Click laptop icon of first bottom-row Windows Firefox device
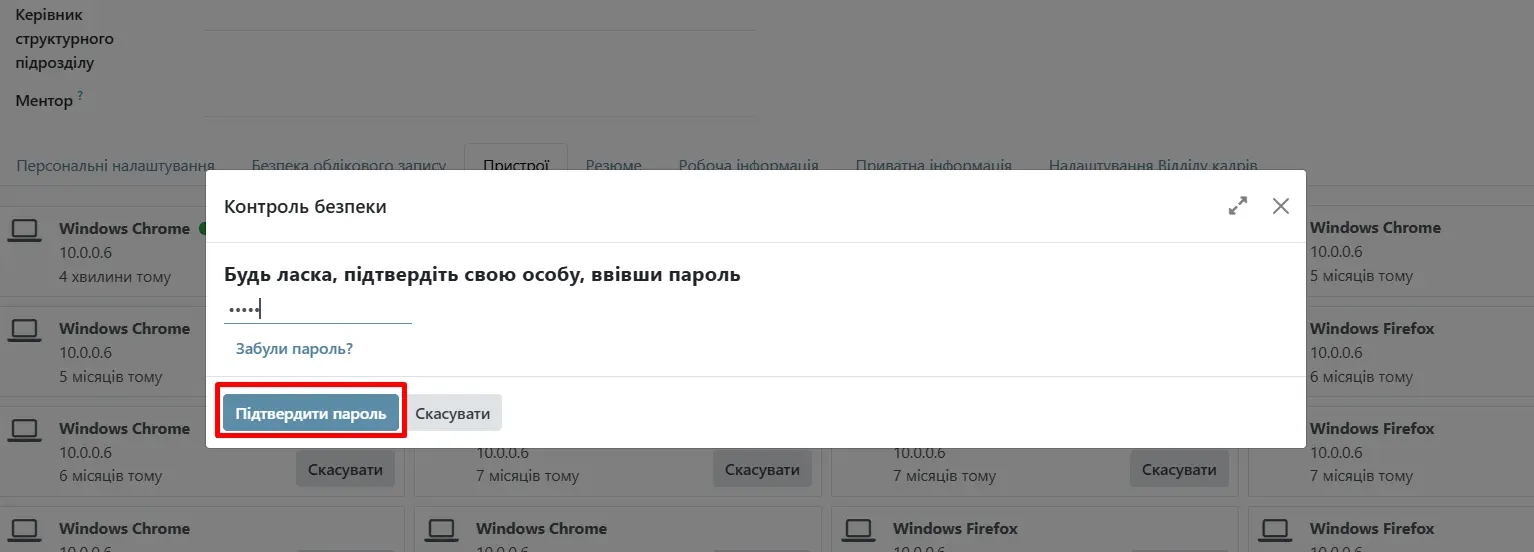The height and width of the screenshot is (552, 1534). click(x=858, y=529)
